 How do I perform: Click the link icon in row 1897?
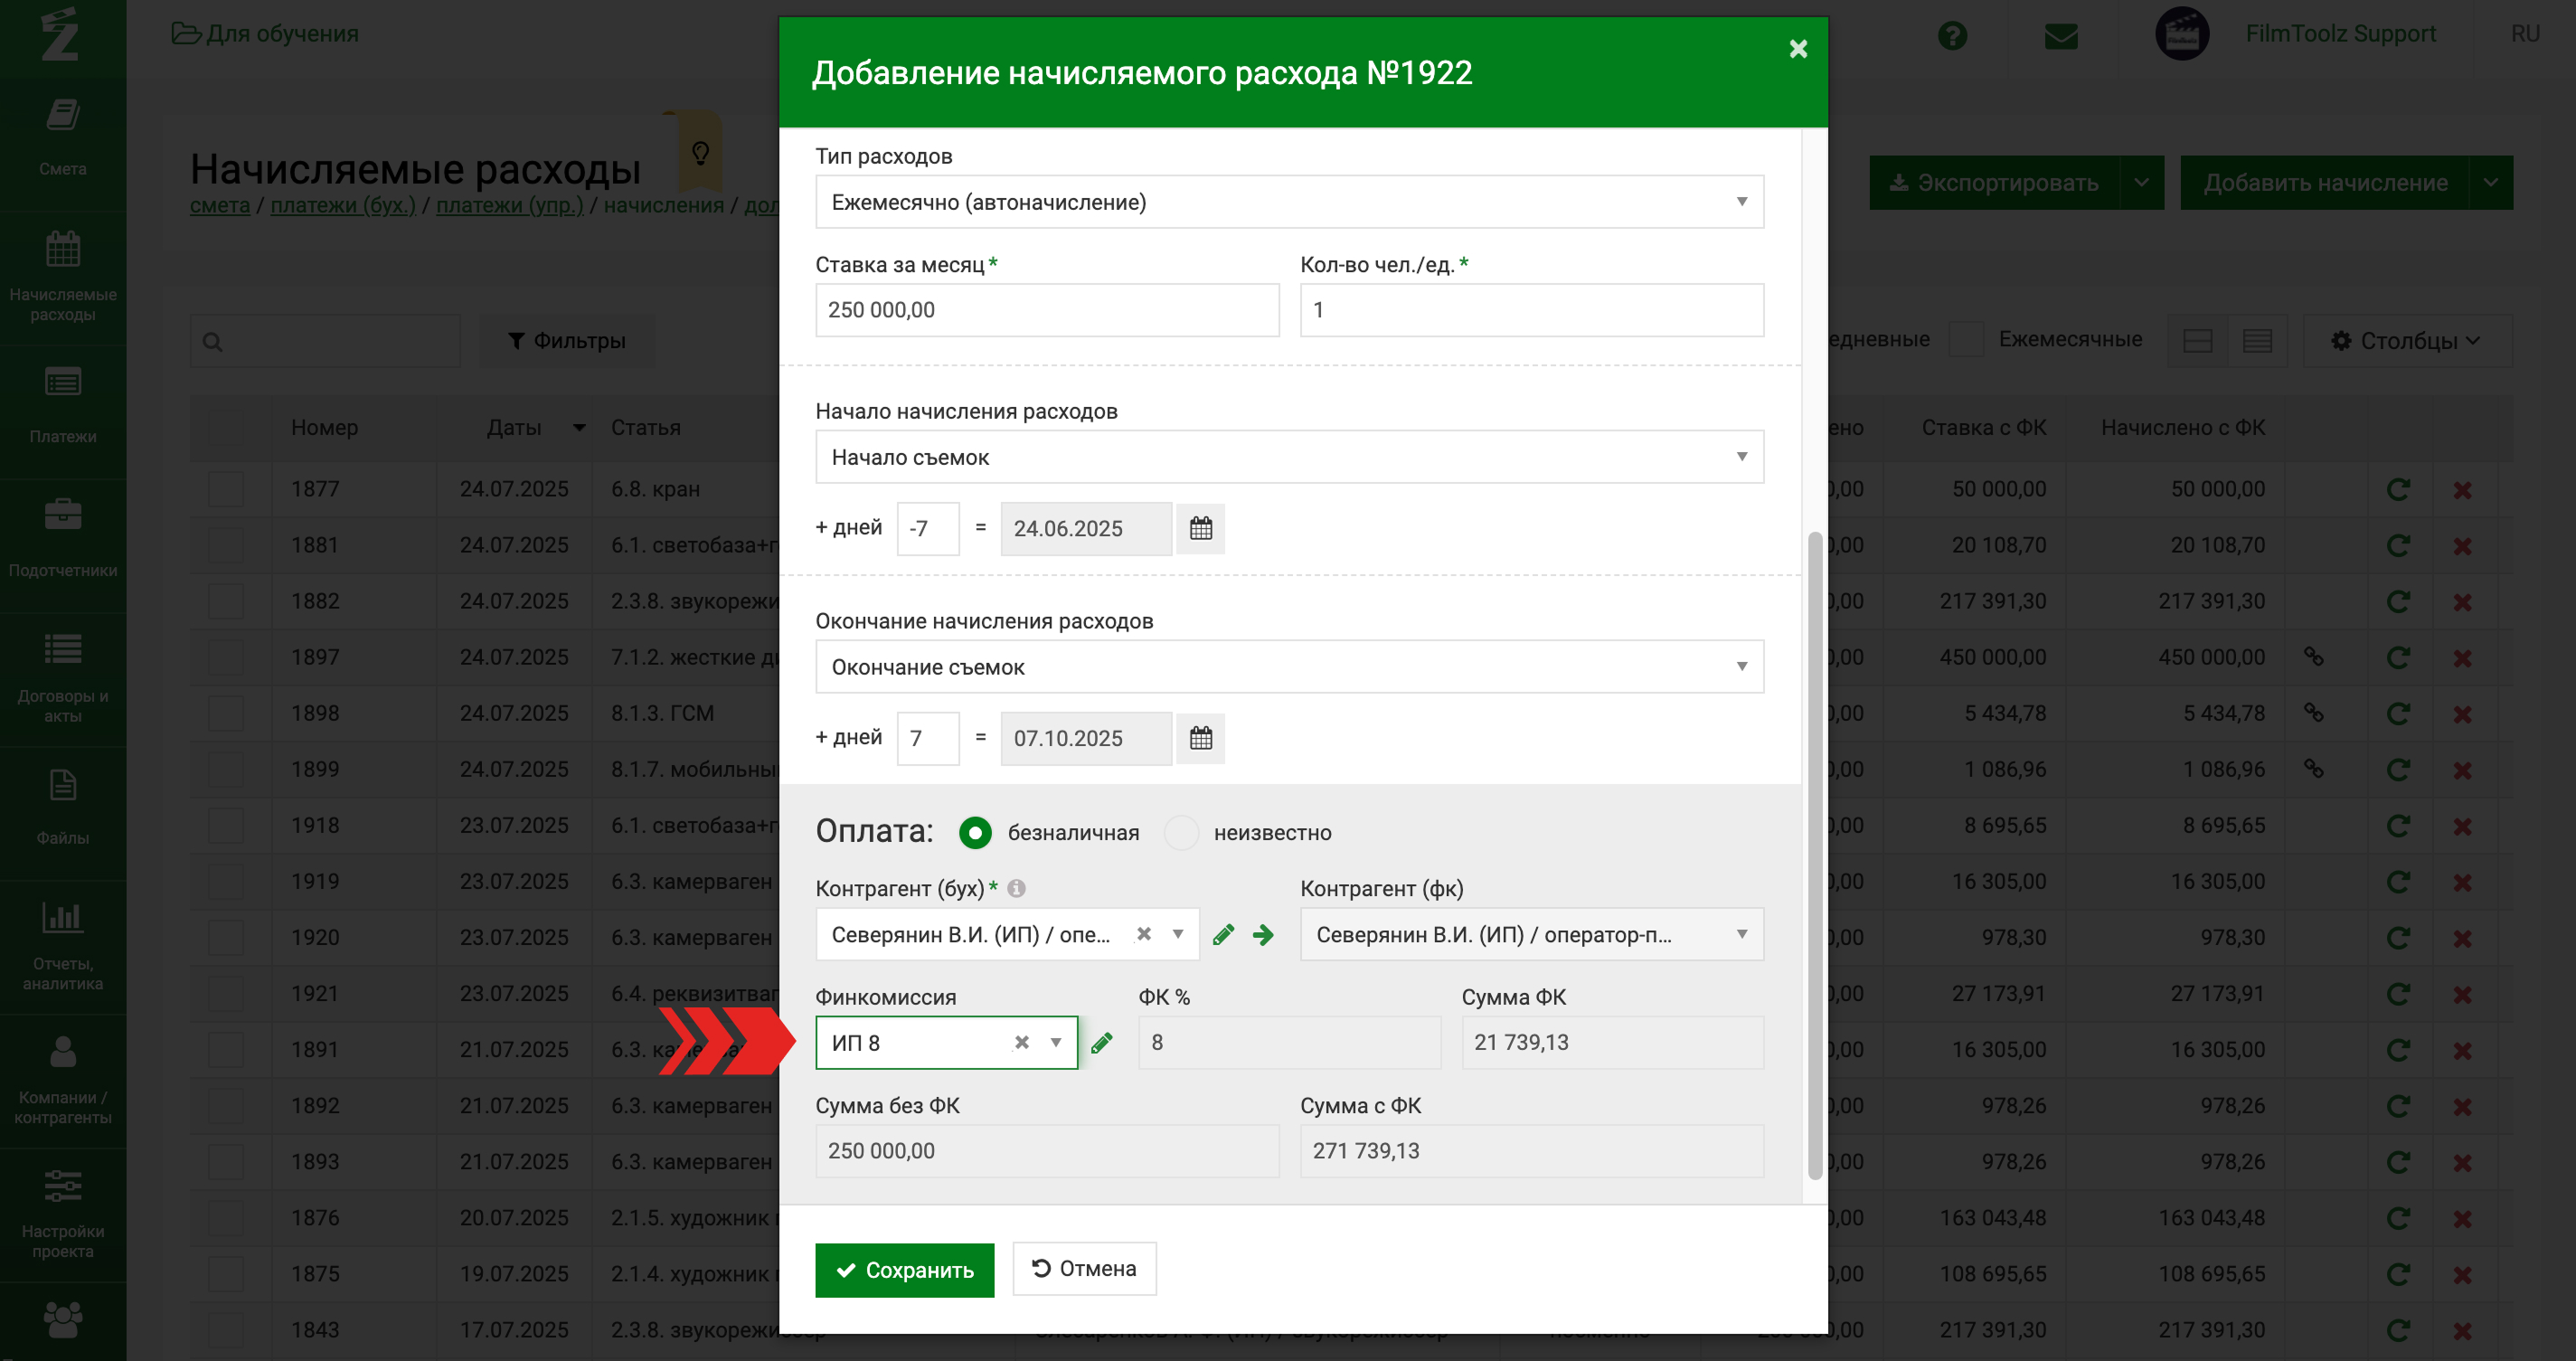(x=2314, y=657)
